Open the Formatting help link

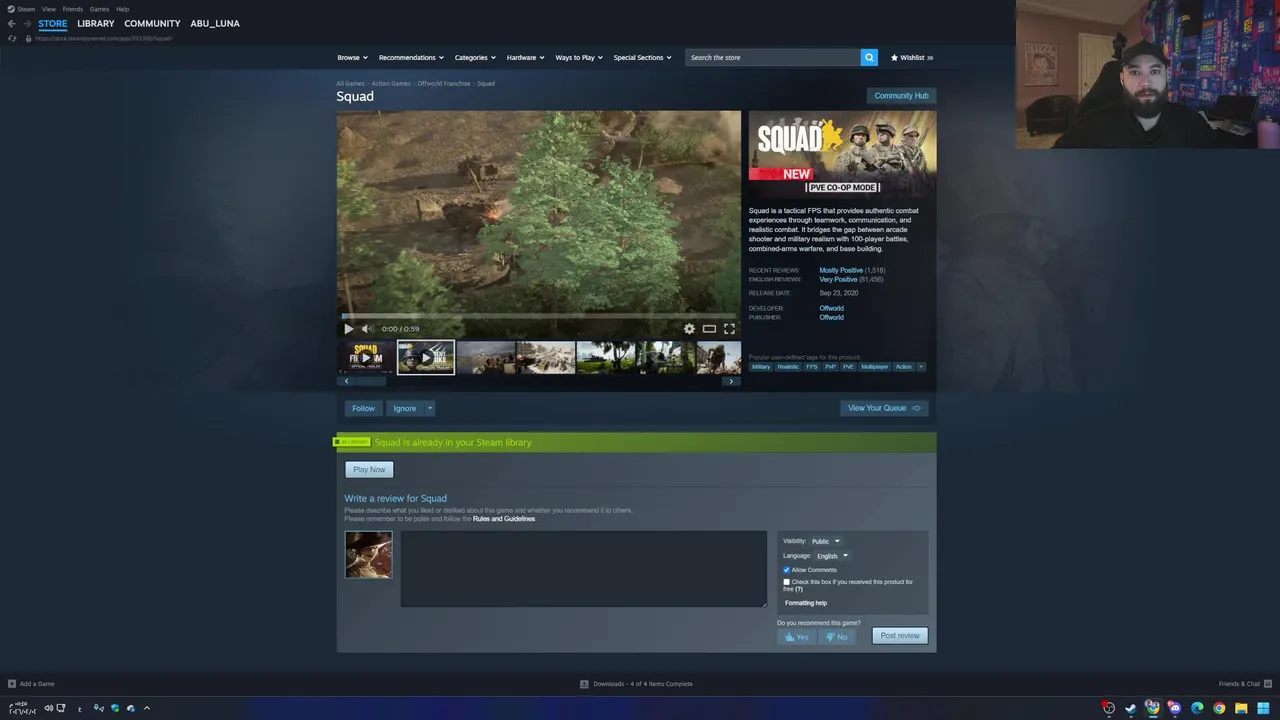point(806,603)
